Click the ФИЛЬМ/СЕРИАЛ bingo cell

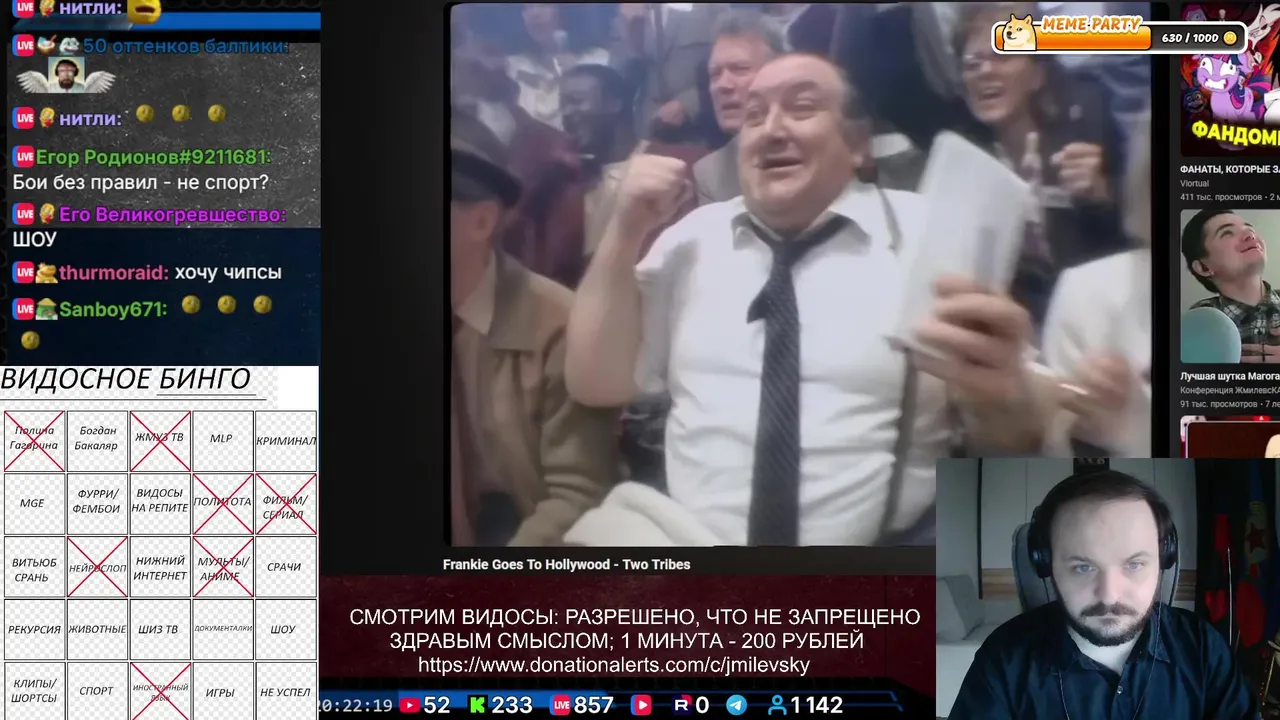point(286,503)
